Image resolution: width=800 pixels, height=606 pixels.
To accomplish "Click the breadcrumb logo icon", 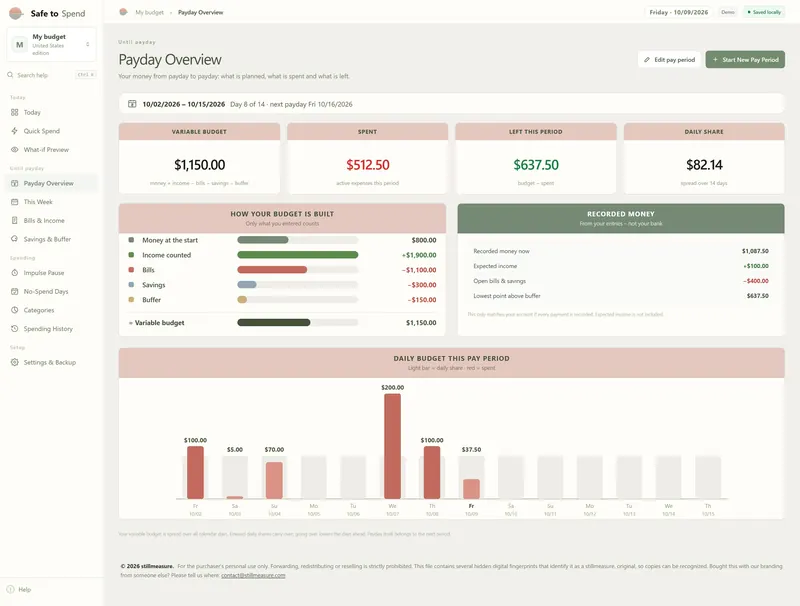I will pos(123,12).
